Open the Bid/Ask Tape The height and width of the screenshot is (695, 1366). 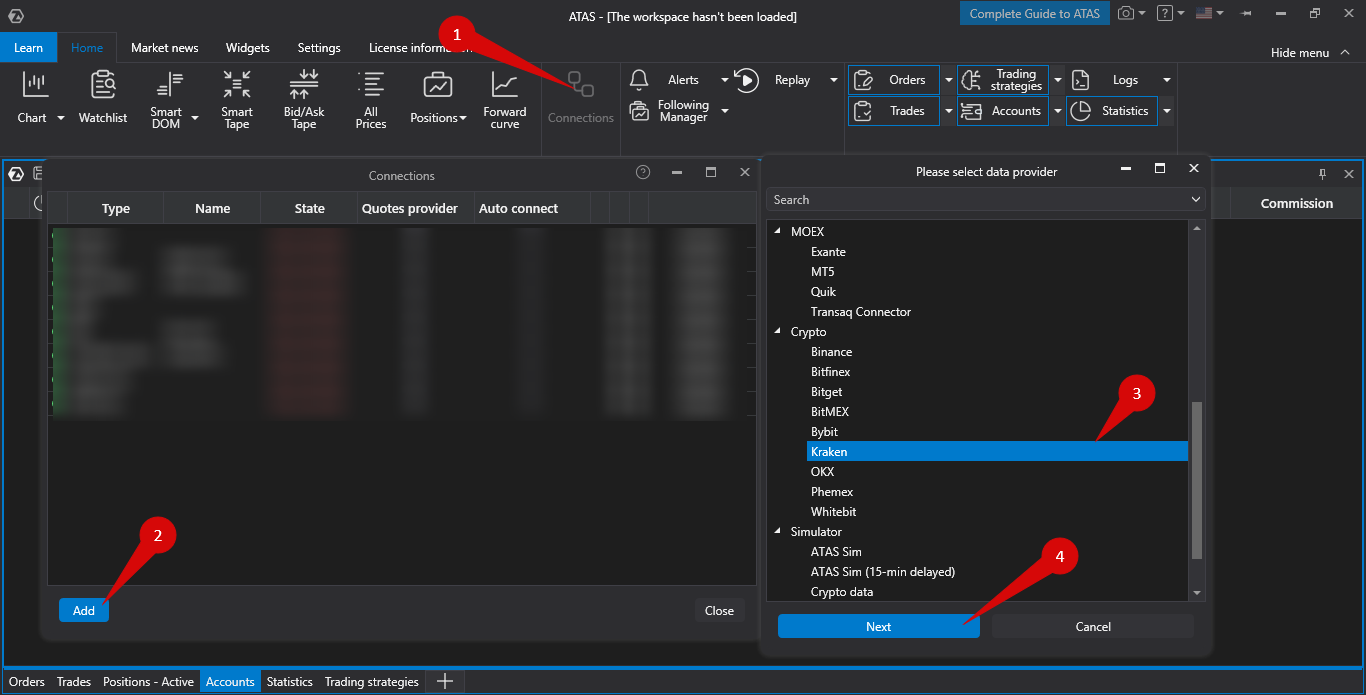pos(304,98)
